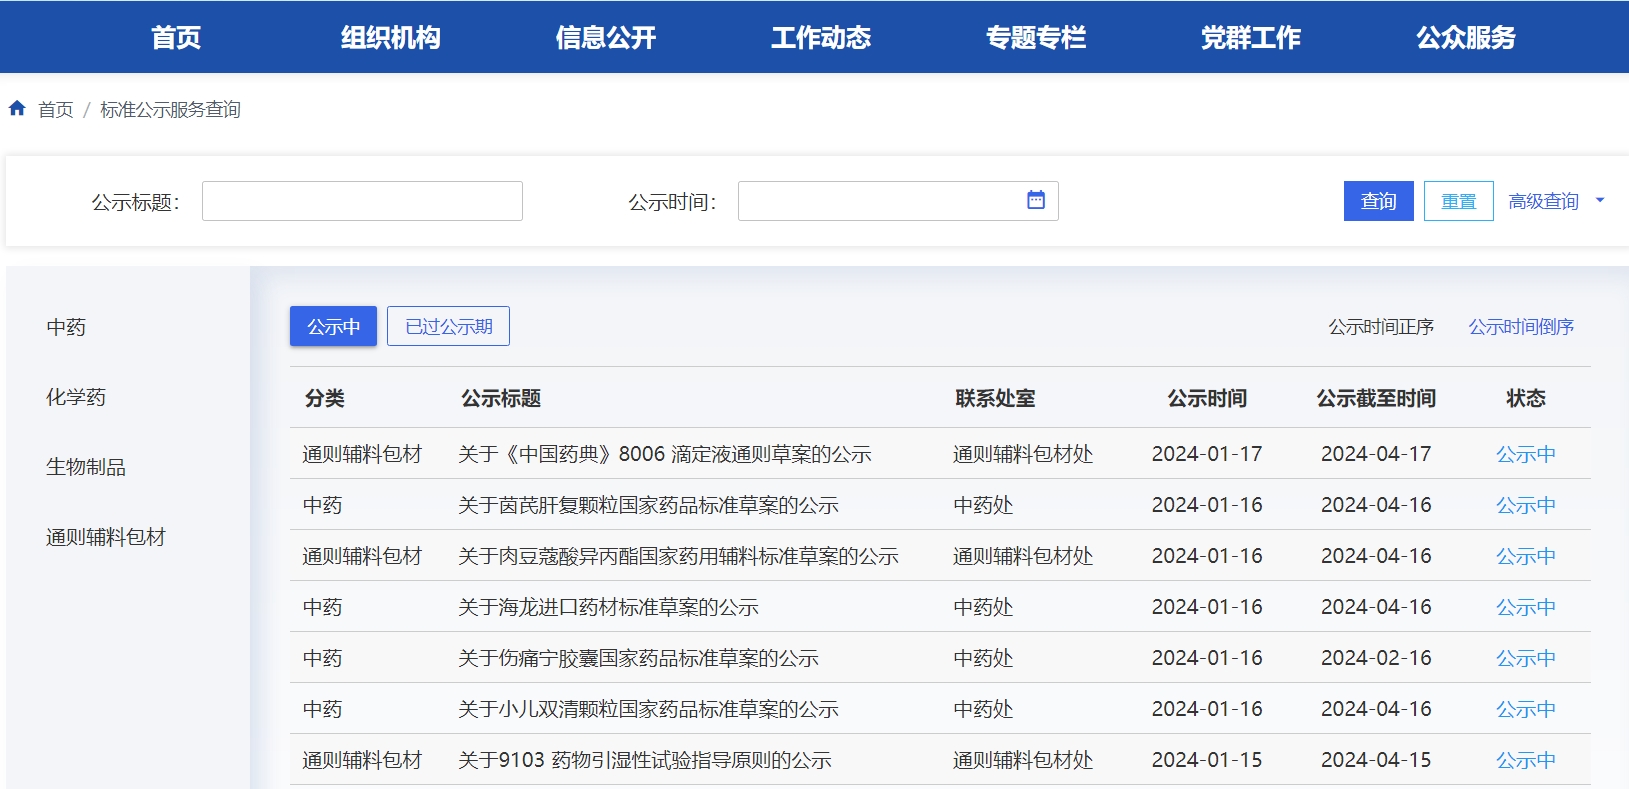Open the 信息公开 navigation menu
This screenshot has height=789, width=1629.
[605, 37]
